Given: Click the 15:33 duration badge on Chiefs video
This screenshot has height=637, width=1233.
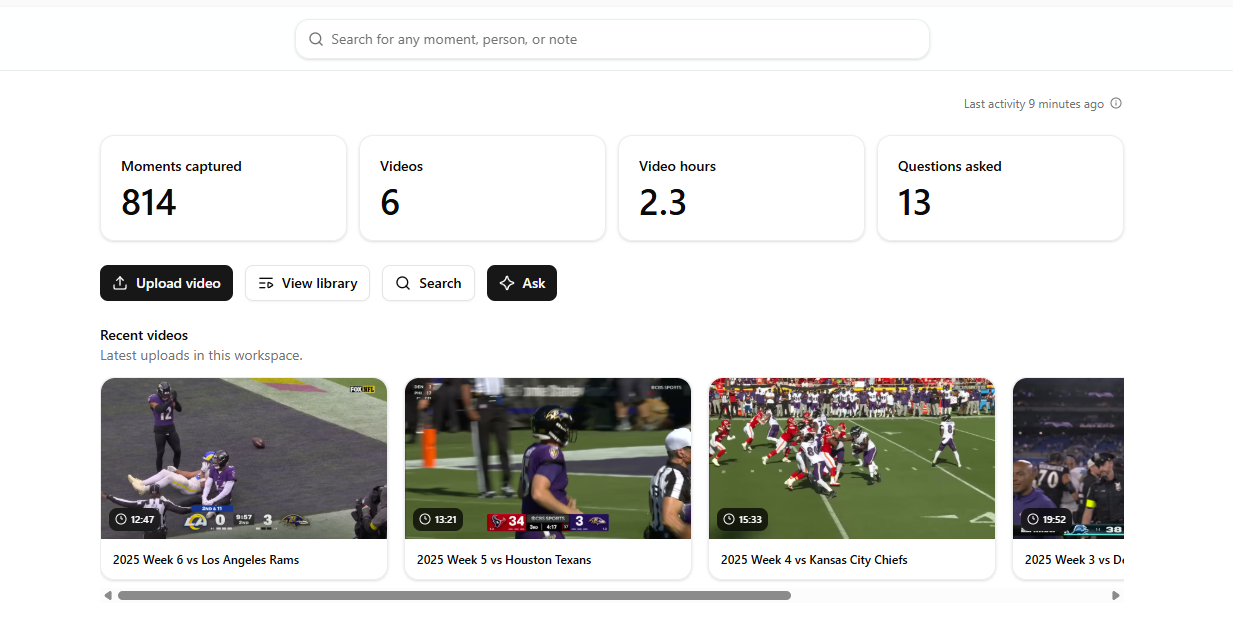Looking at the screenshot, I should (x=742, y=520).
